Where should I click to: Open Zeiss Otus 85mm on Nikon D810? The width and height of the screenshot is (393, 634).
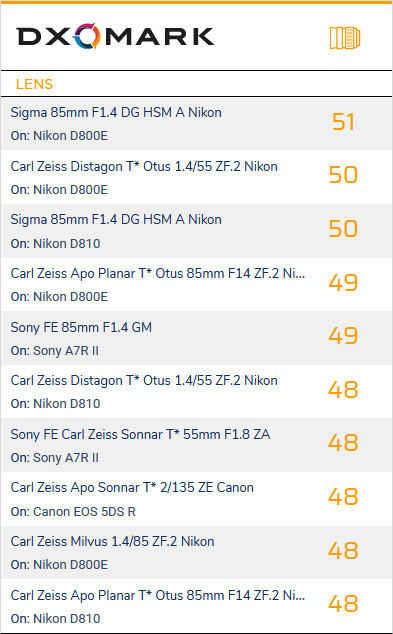pos(196,606)
